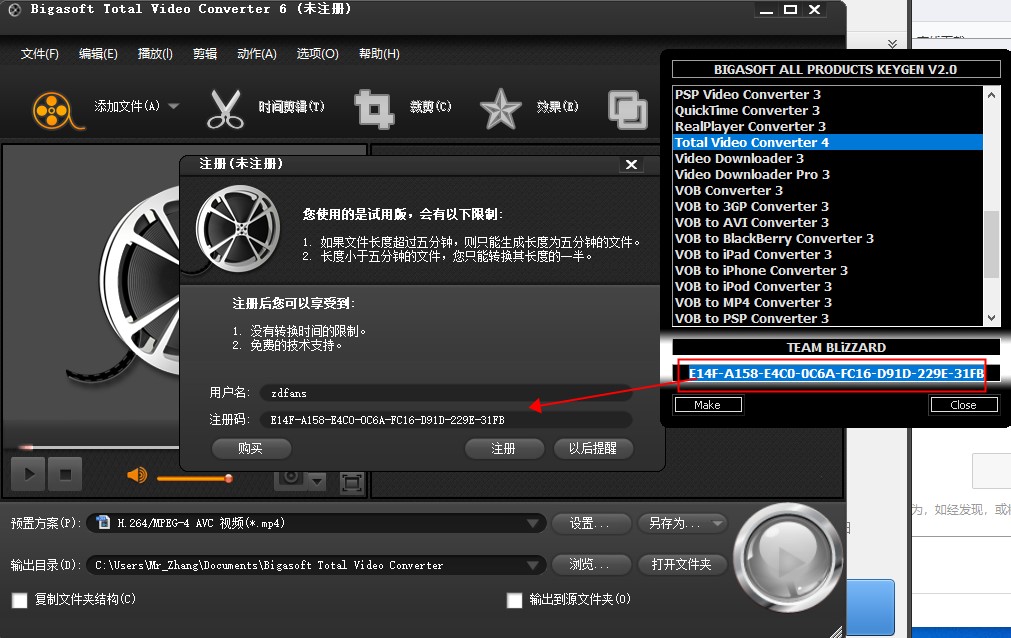Screen dimensions: 1011x638
Task: Open the 播放(I) menu
Action: pos(155,54)
